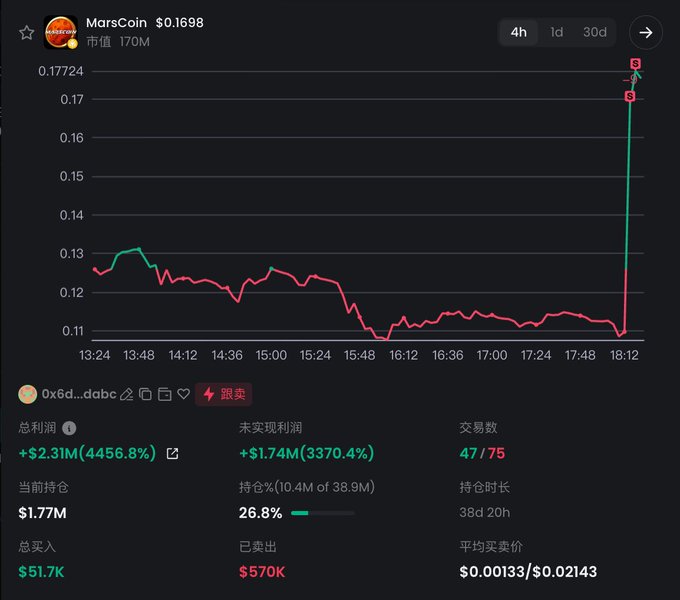Click the lower S sell marker at 0.17
The image size is (680, 600).
(x=630, y=96)
